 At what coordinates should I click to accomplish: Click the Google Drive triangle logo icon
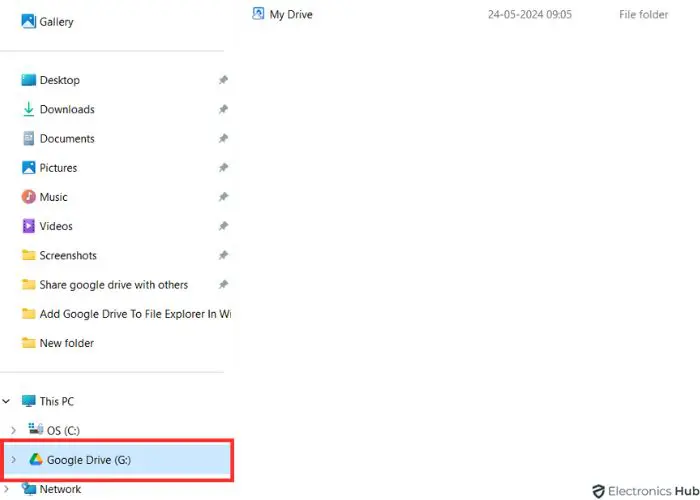click(x=36, y=459)
